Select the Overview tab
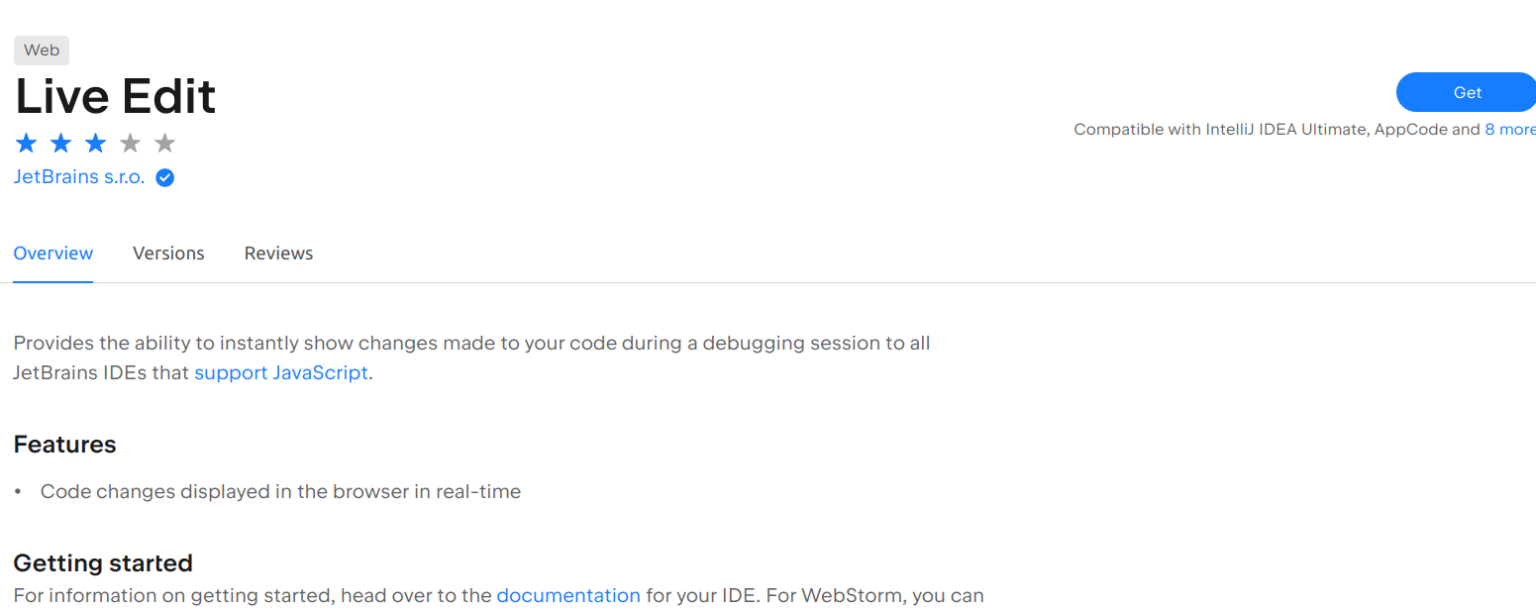Screen dimensions: 1536x610 pos(52,253)
